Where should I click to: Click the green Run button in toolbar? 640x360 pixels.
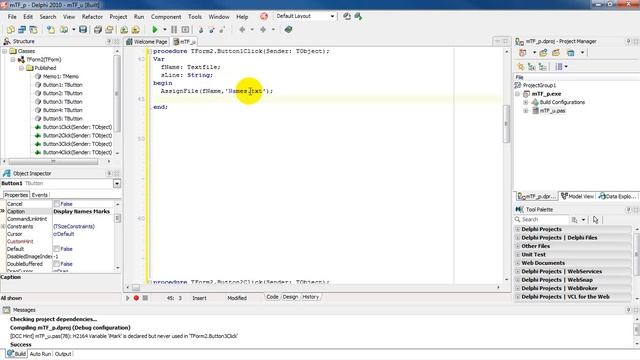pyautogui.click(x=155, y=29)
